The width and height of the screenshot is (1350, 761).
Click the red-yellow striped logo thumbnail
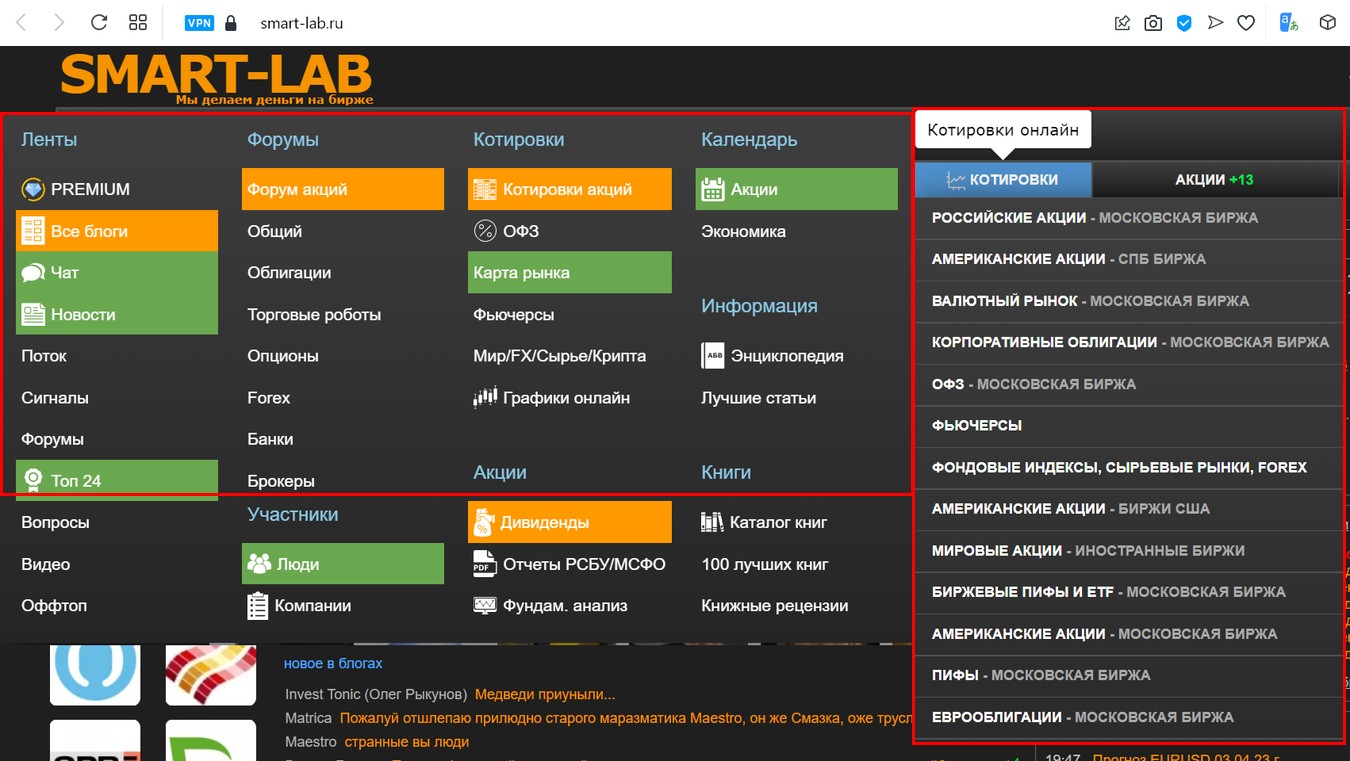point(211,675)
